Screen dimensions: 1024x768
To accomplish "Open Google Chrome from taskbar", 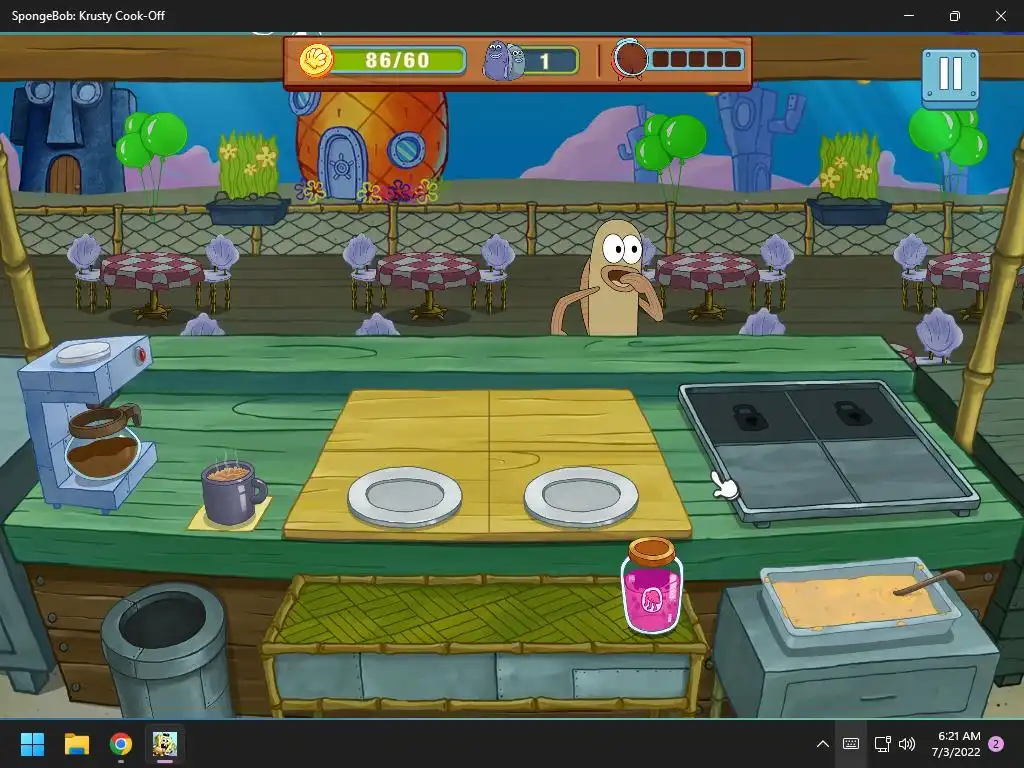I will 121,744.
